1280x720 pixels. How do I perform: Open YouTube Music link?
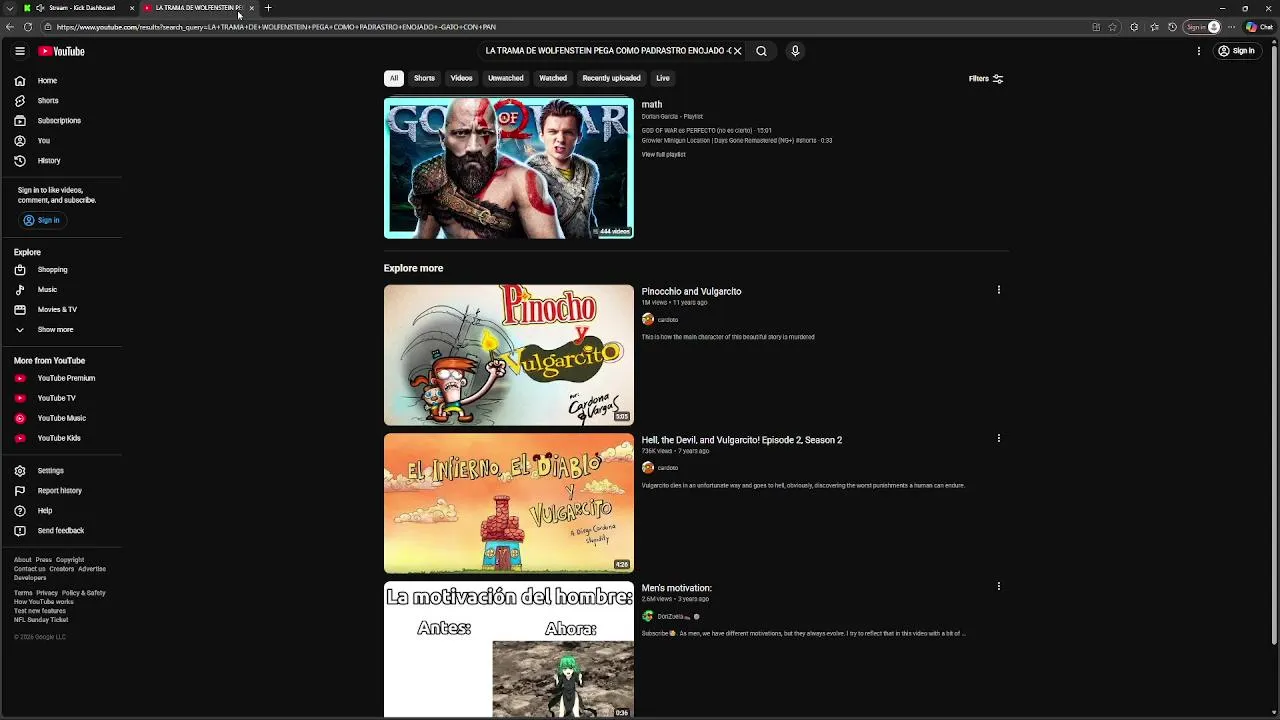click(x=62, y=418)
